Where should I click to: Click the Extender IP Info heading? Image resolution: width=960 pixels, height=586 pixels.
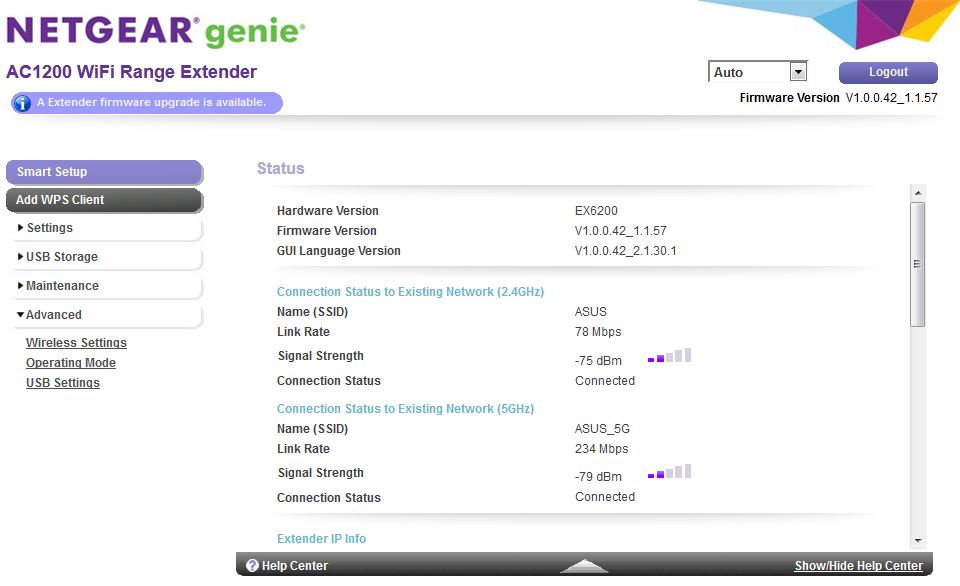click(x=321, y=539)
